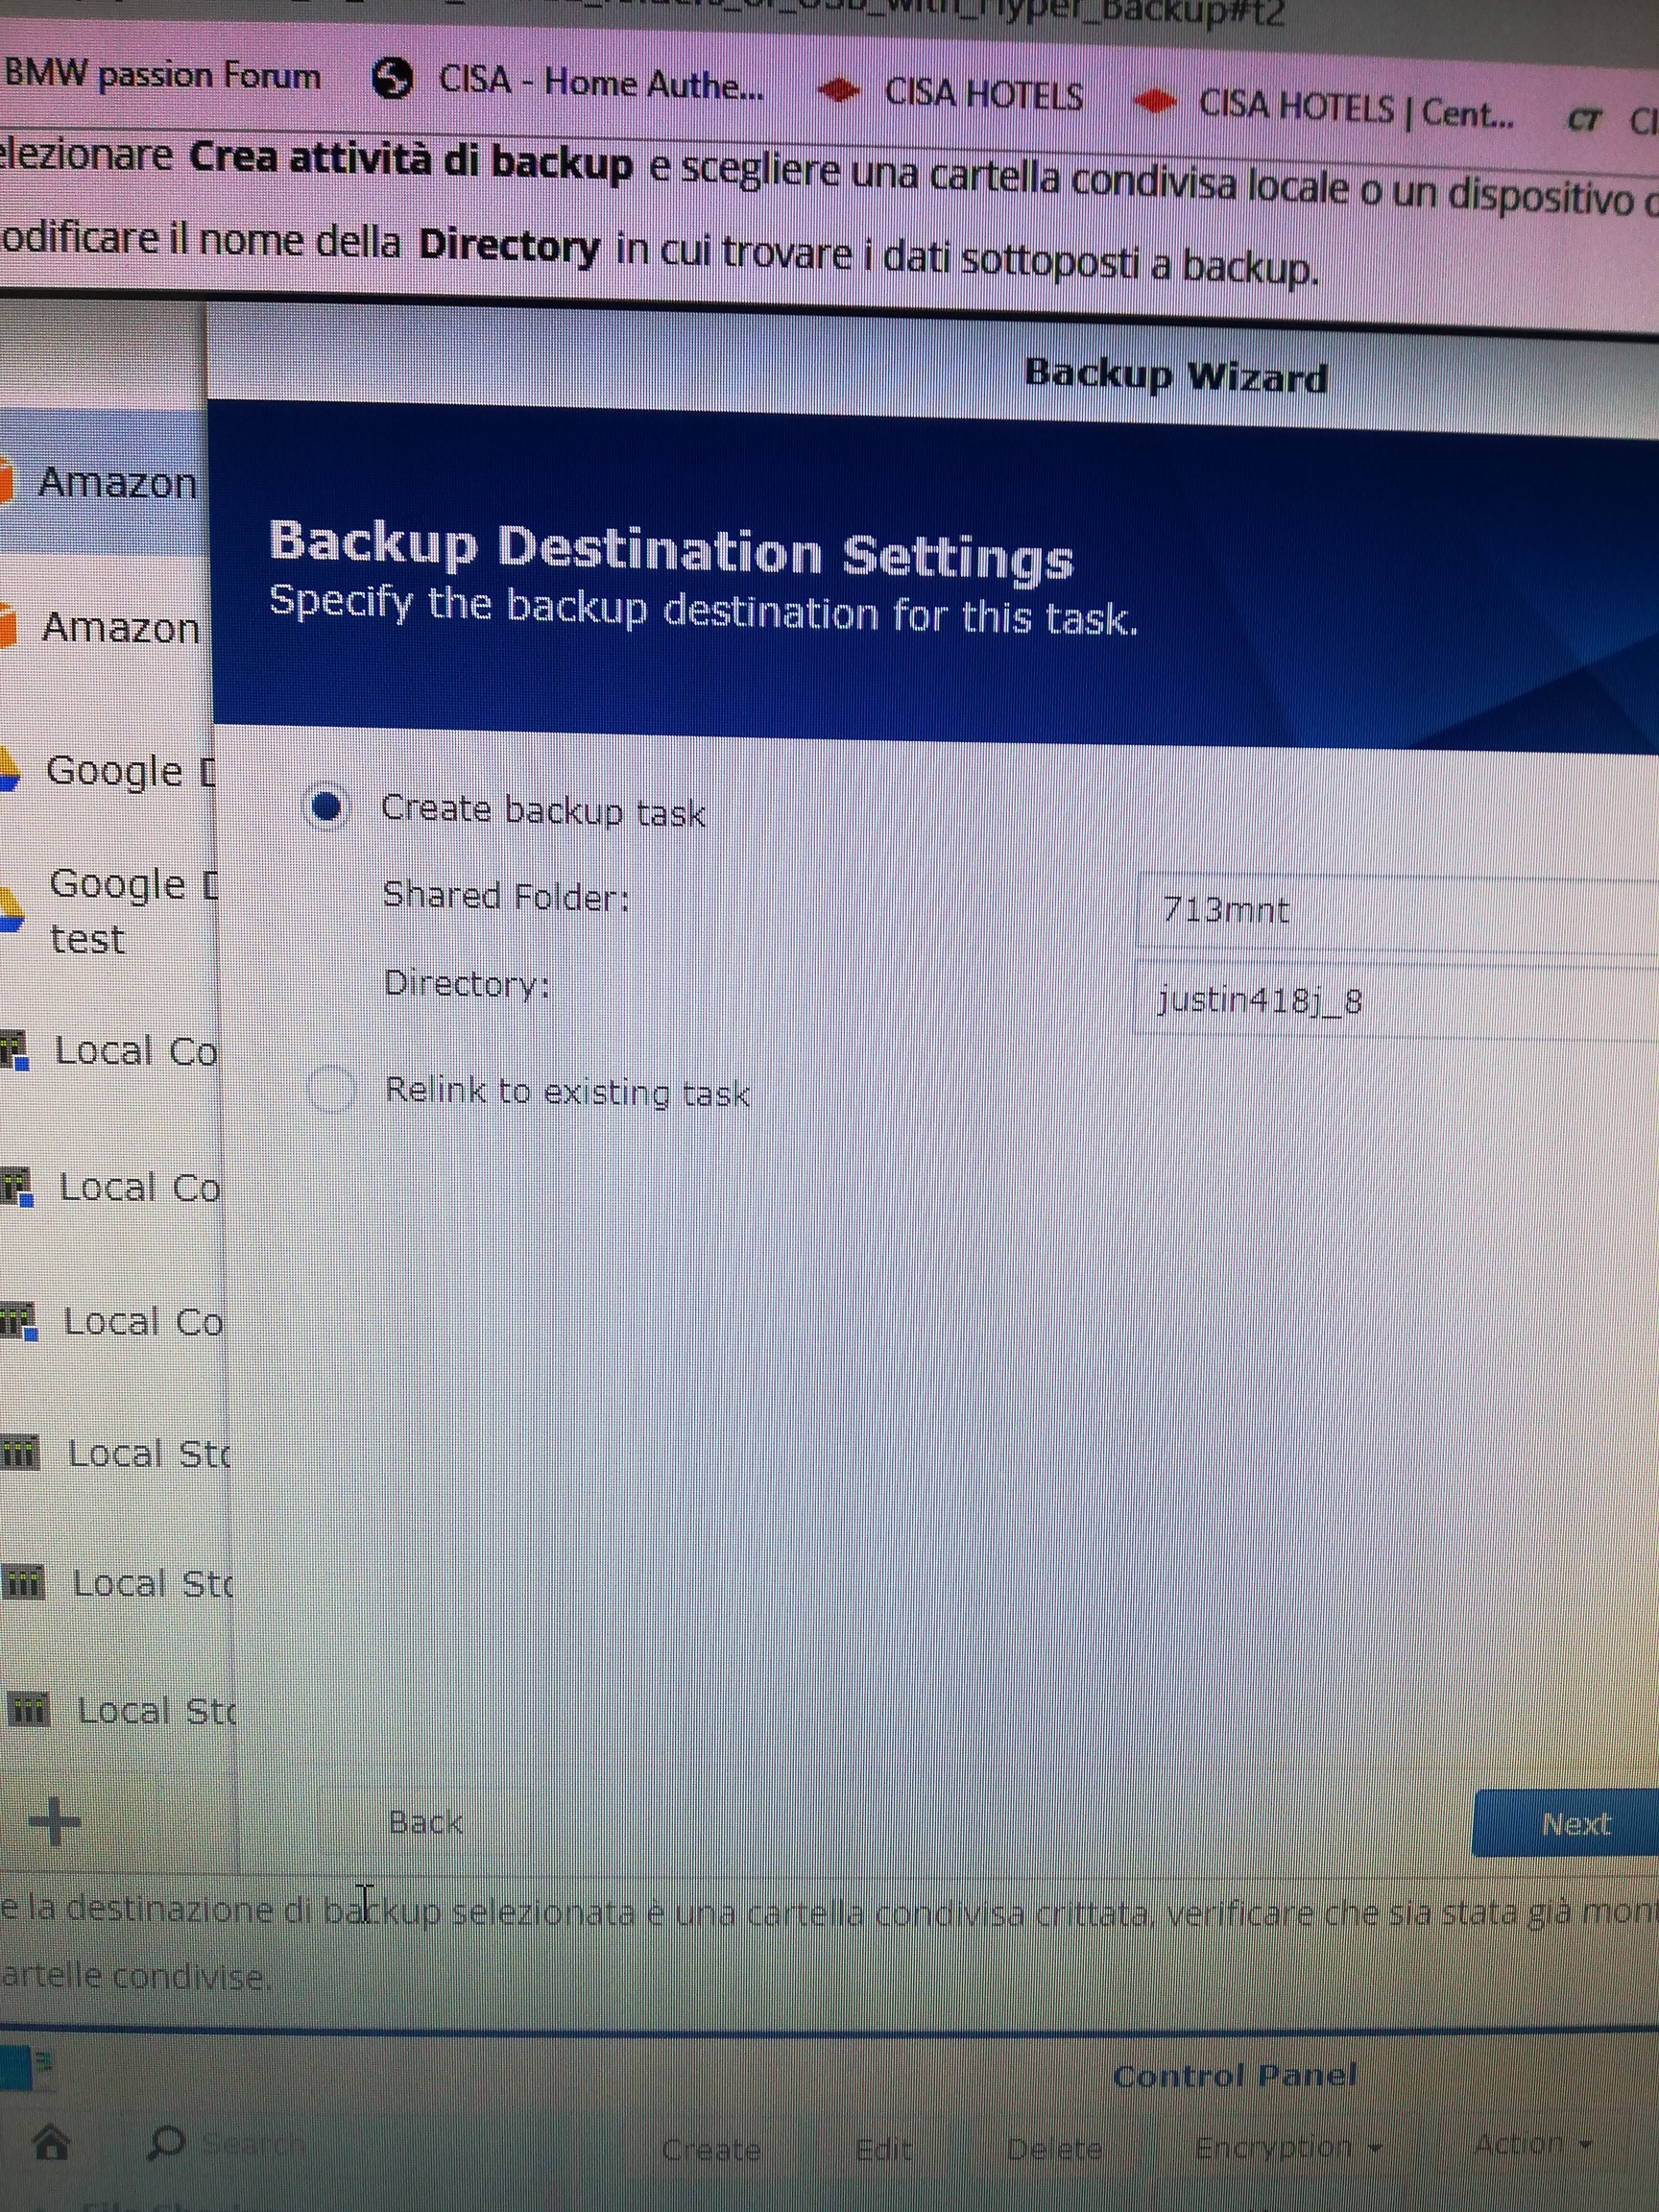Viewport: 1659px width, 2212px height.
Task: Open the BMW passion Forum bookmark
Action: (162, 75)
